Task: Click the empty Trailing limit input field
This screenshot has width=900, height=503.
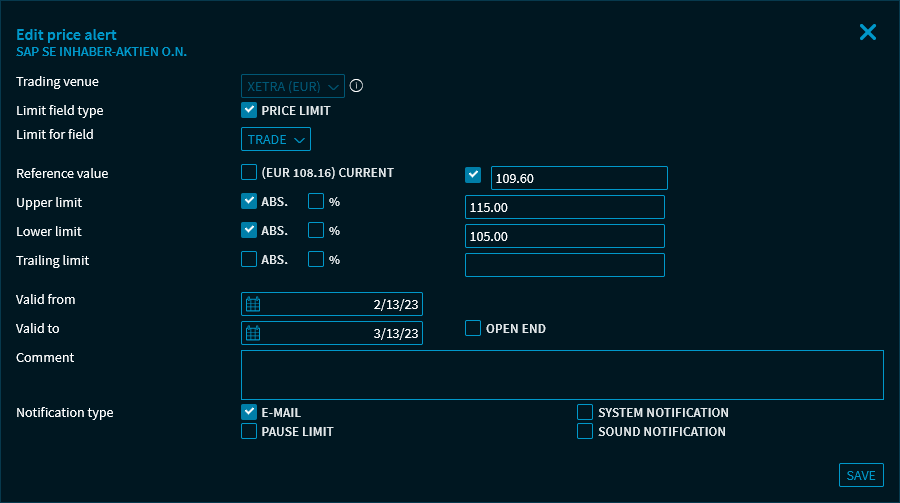Action: click(x=564, y=265)
